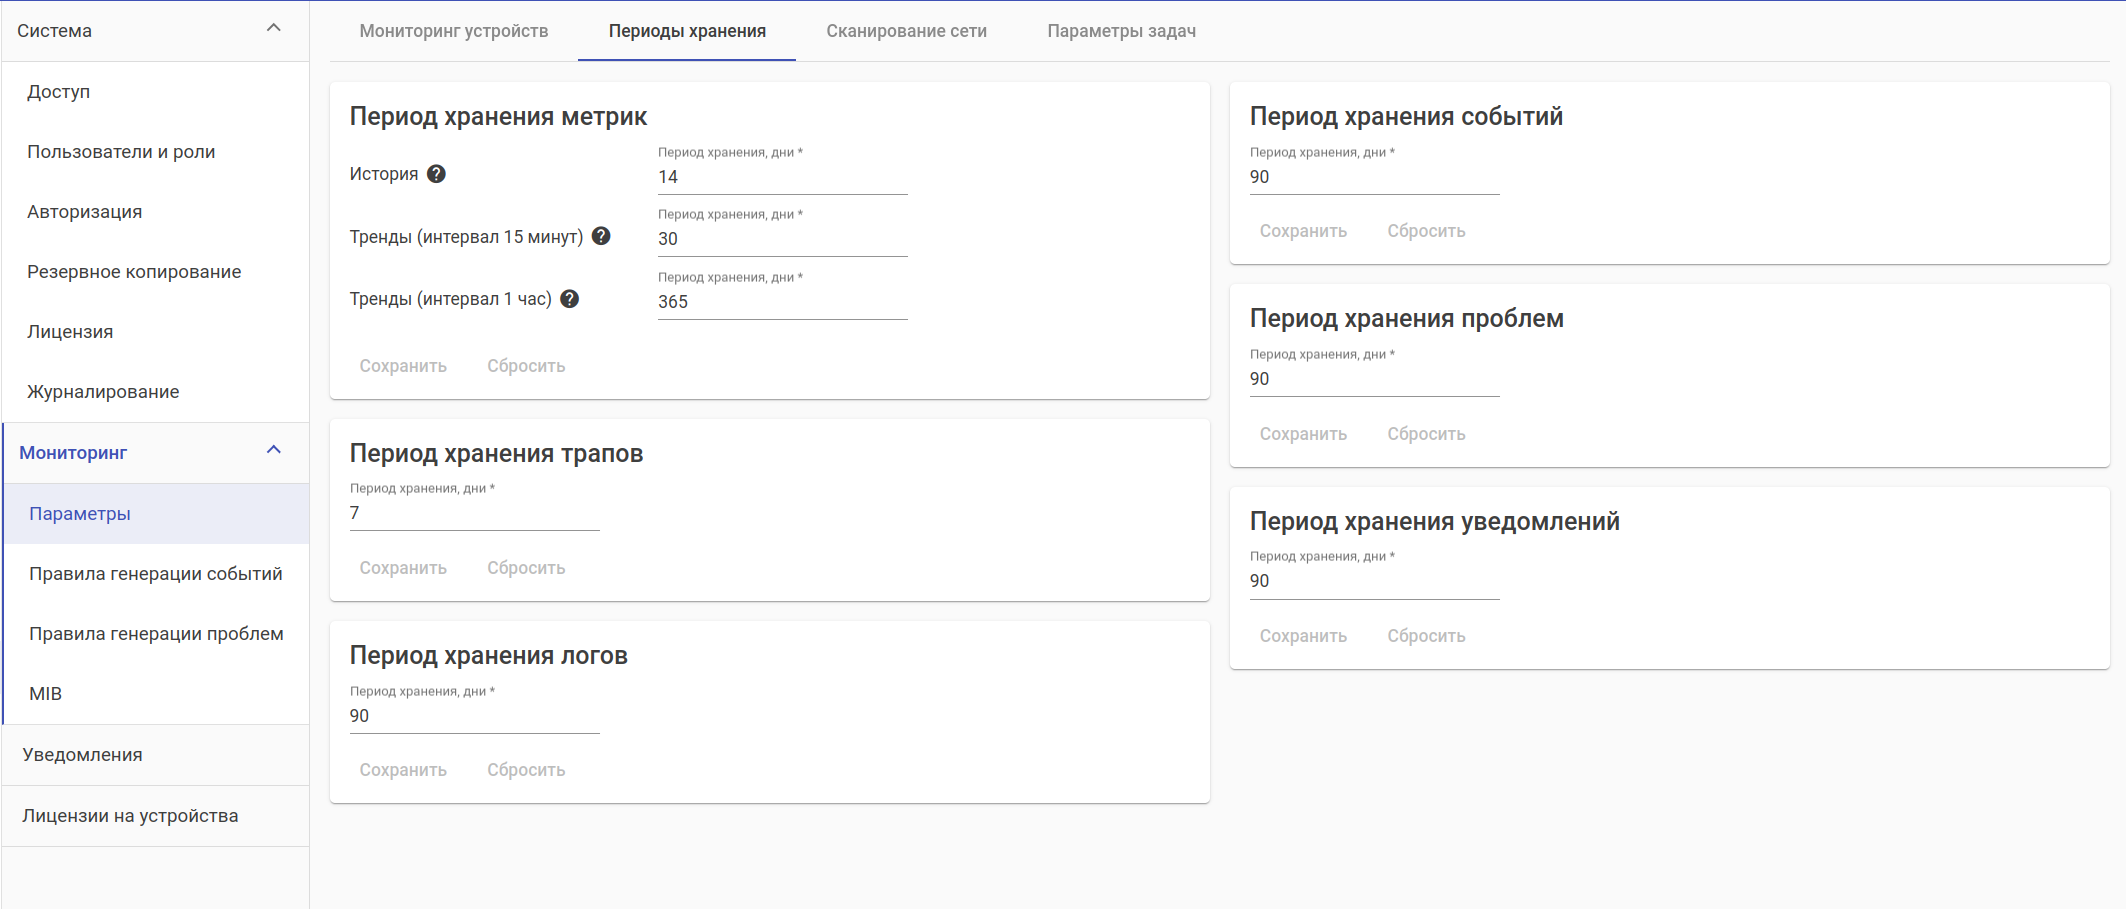Screen dimensions: 2126x909
Task: Click the logs storage period field
Action: [474, 716]
